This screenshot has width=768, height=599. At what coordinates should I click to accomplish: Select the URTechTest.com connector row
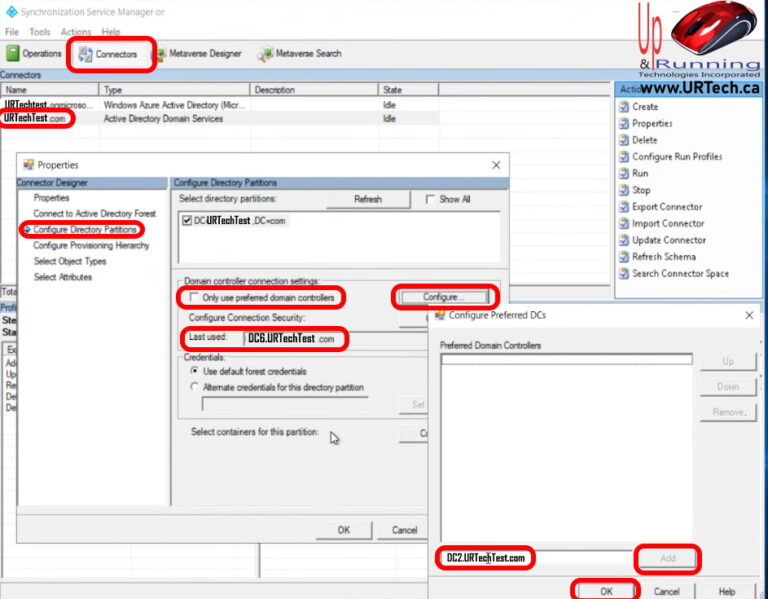40,118
